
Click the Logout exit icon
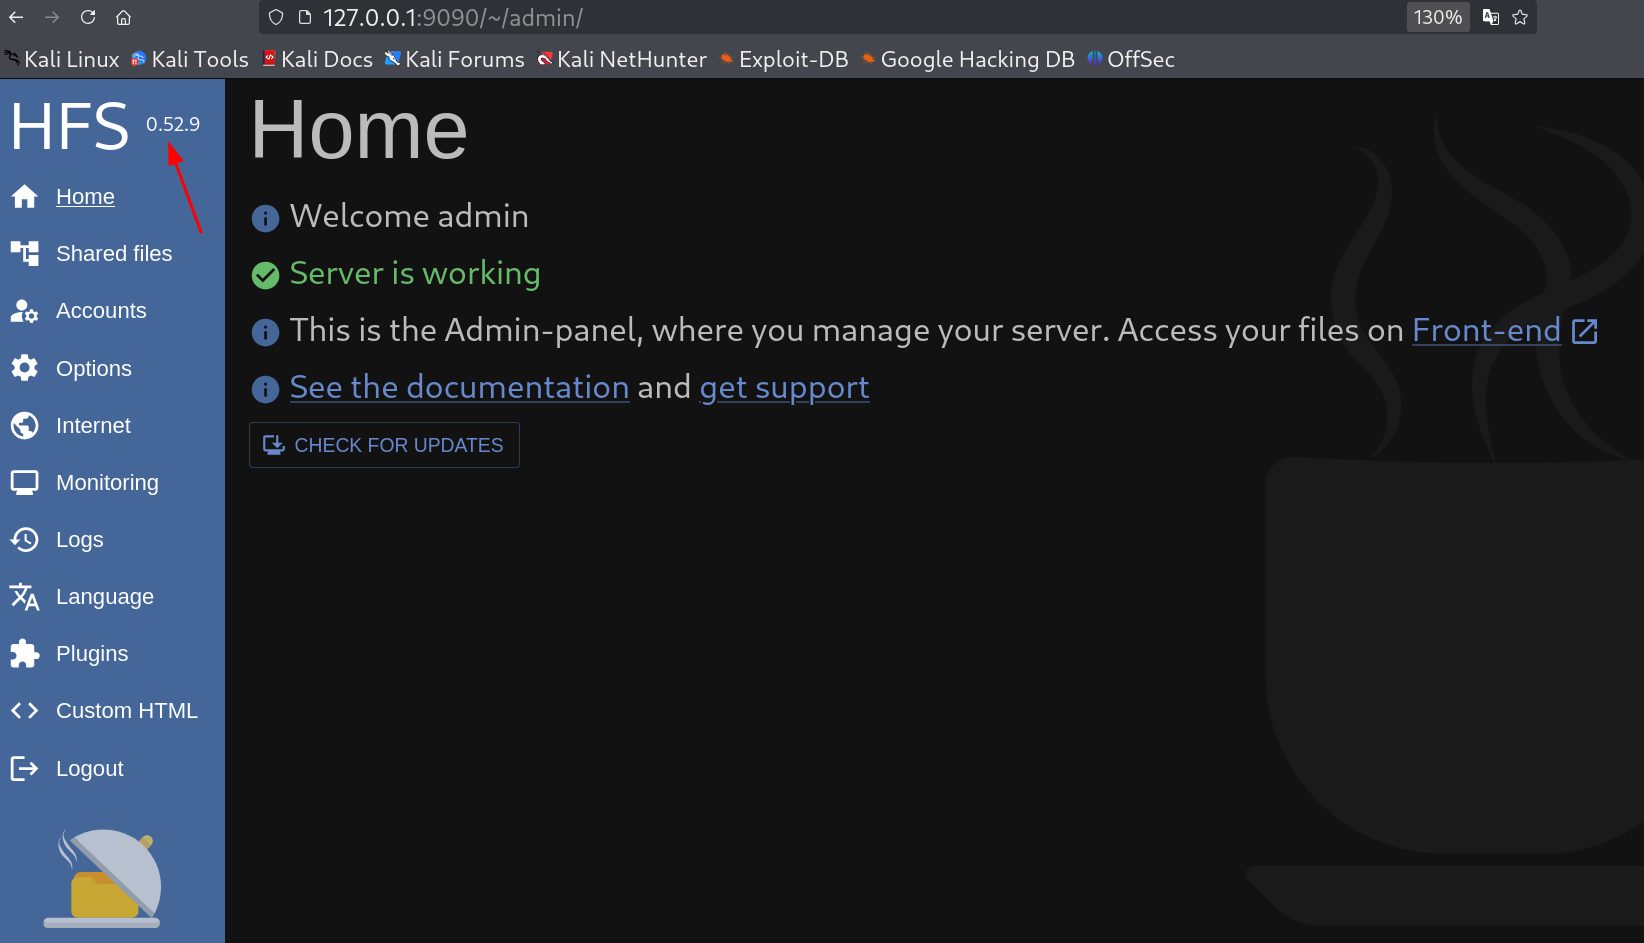25,768
